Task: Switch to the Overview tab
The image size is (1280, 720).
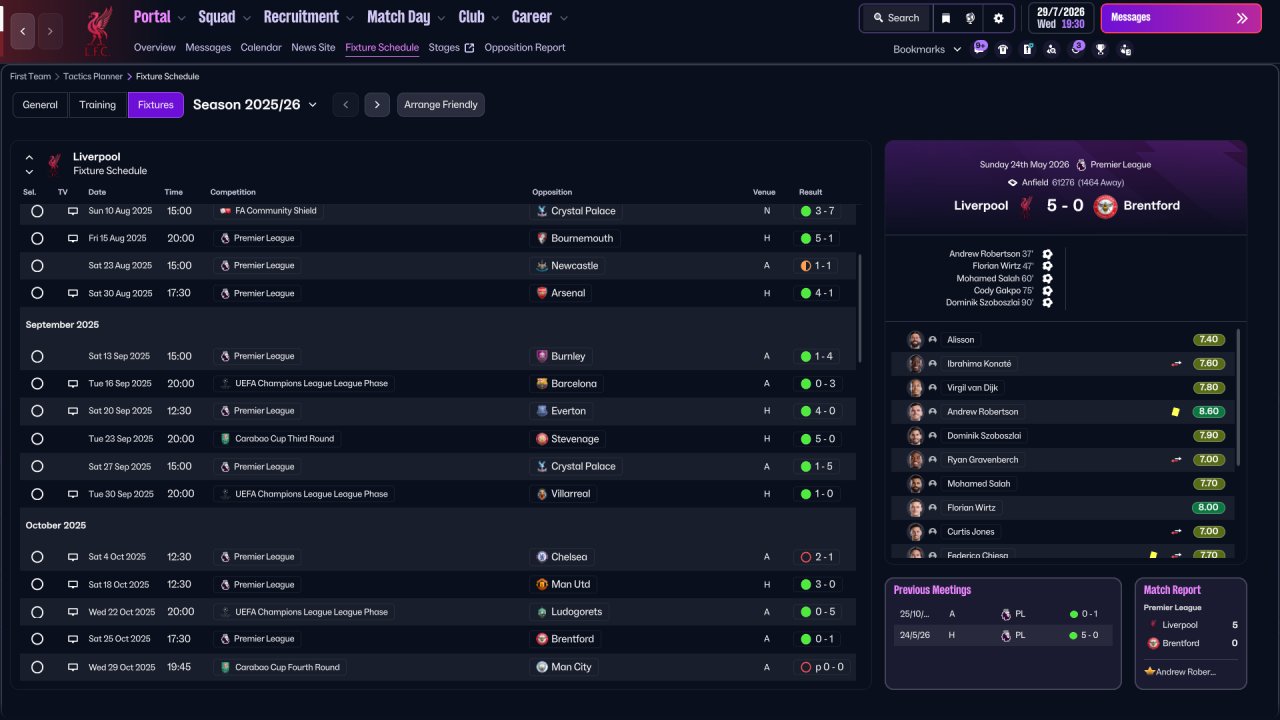Action: [x=155, y=47]
